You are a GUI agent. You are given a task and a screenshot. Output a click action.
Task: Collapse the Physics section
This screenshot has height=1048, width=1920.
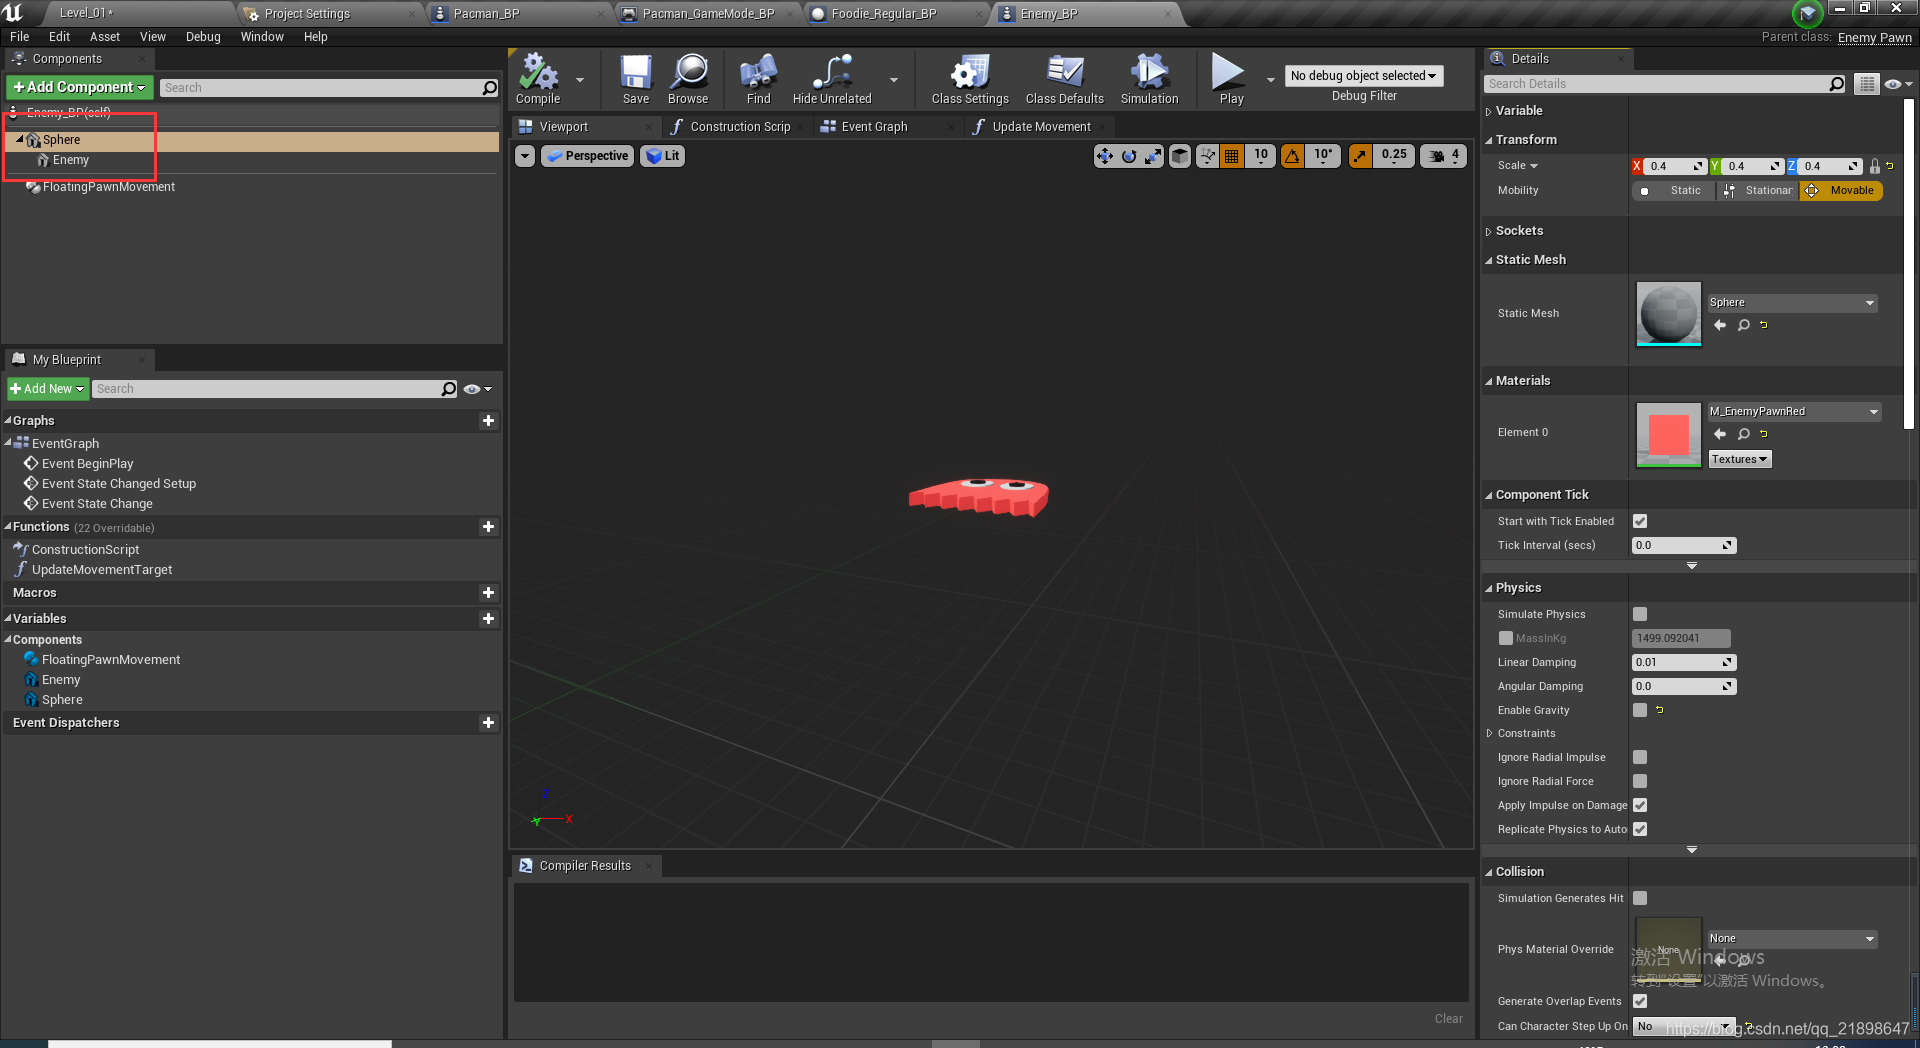(x=1488, y=589)
